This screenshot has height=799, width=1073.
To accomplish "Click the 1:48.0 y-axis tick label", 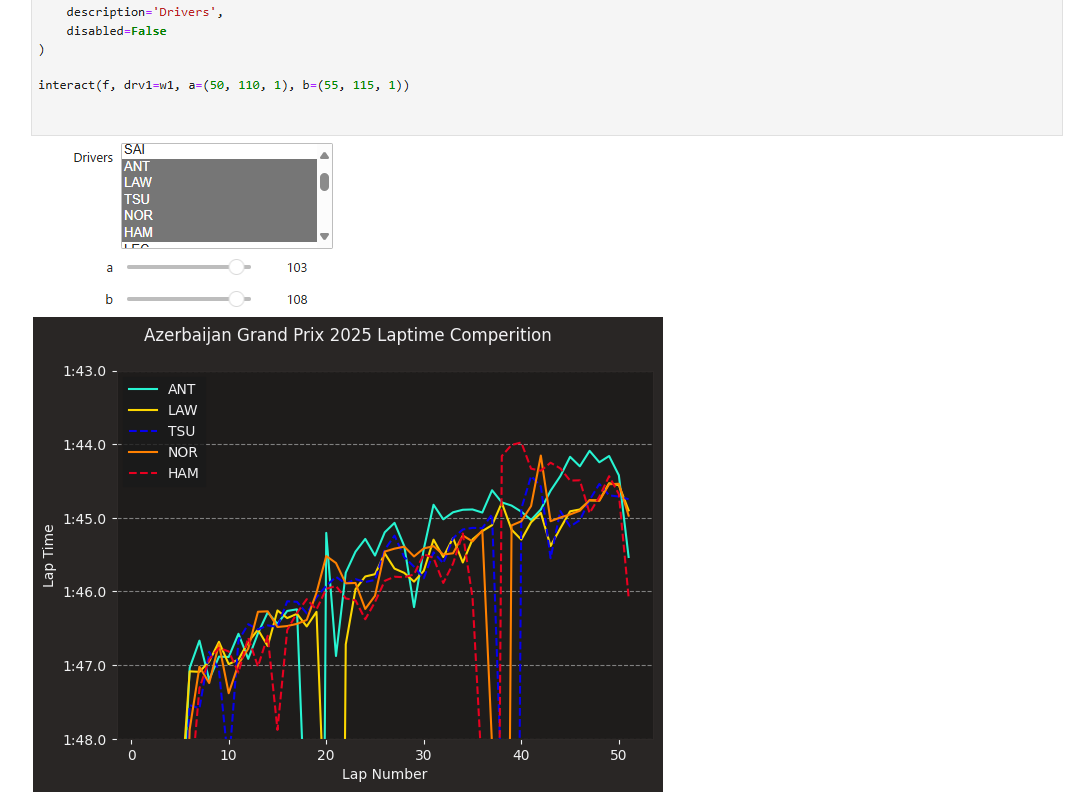I will pos(85,740).
